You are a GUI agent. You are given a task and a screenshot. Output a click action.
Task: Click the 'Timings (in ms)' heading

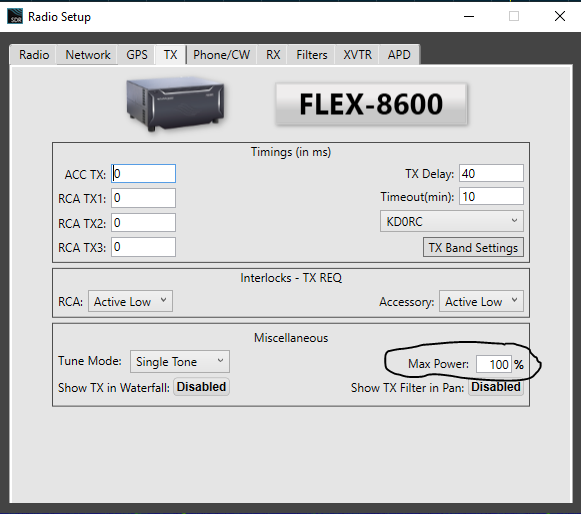pyautogui.click(x=291, y=152)
